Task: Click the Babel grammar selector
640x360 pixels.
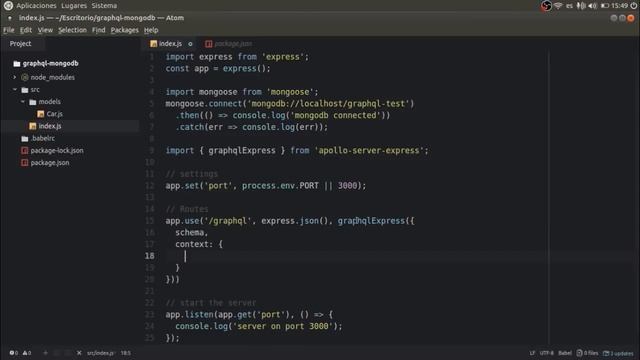Action: tap(565, 353)
